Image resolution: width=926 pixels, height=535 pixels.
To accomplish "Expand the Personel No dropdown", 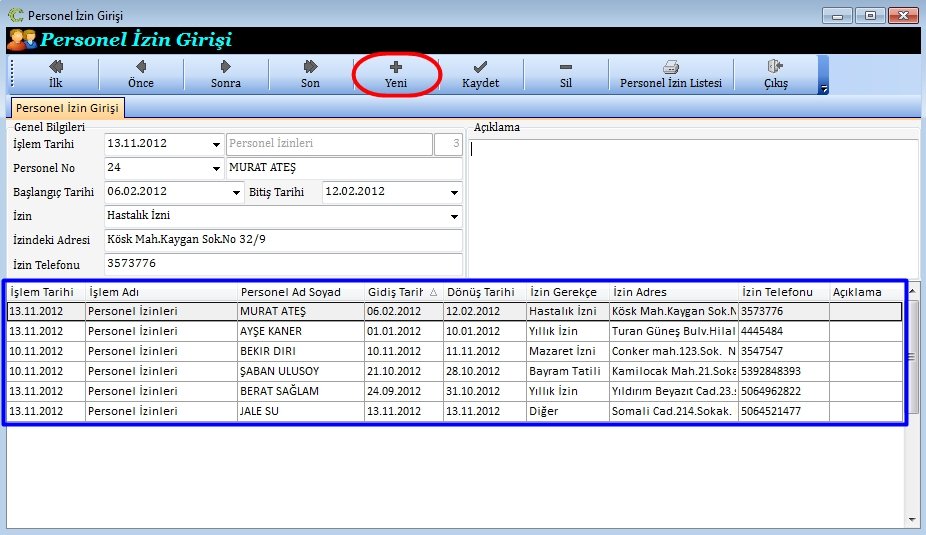I will (217, 168).
